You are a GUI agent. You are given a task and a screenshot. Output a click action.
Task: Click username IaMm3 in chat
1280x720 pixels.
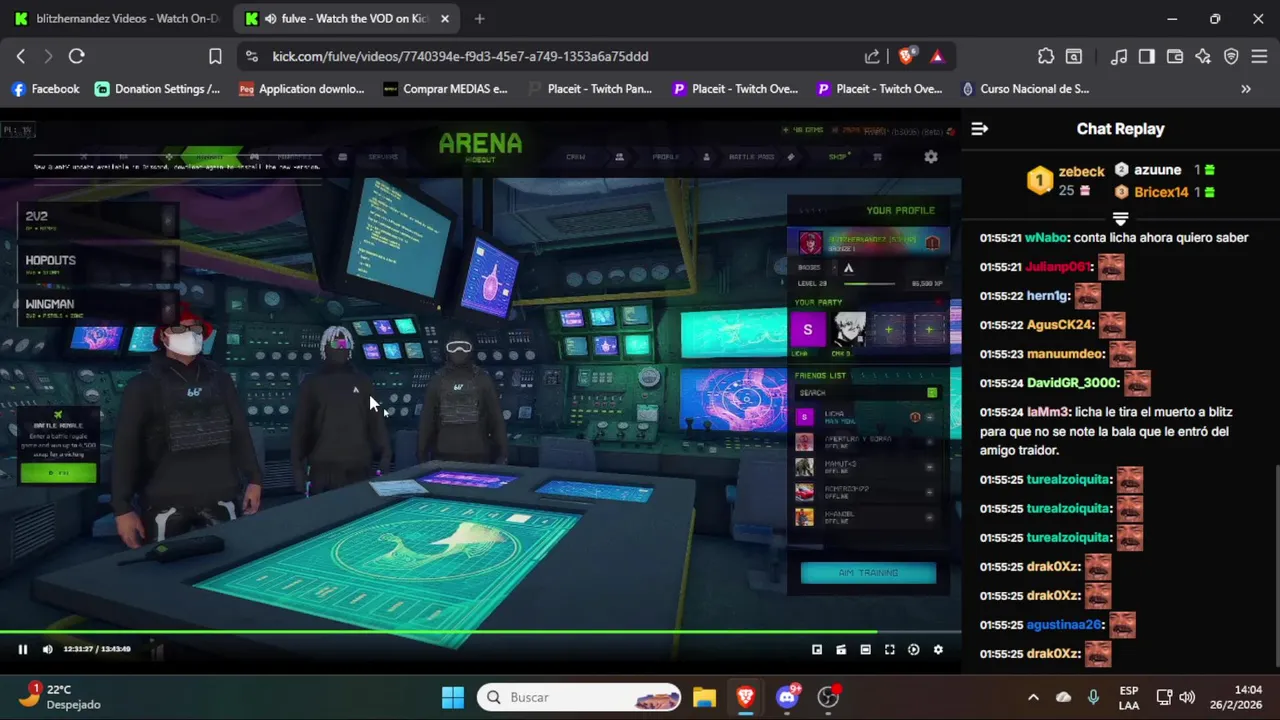(x=1047, y=412)
